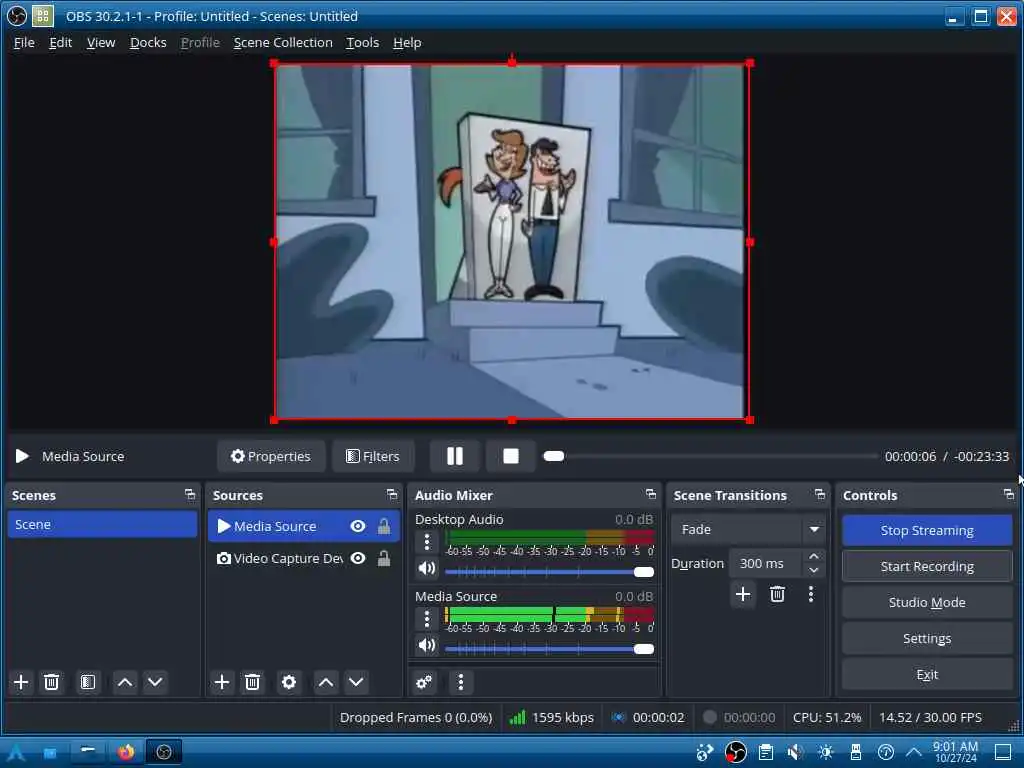This screenshot has height=768, width=1024.
Task: Remove selected source with trash icon
Action: [252, 682]
